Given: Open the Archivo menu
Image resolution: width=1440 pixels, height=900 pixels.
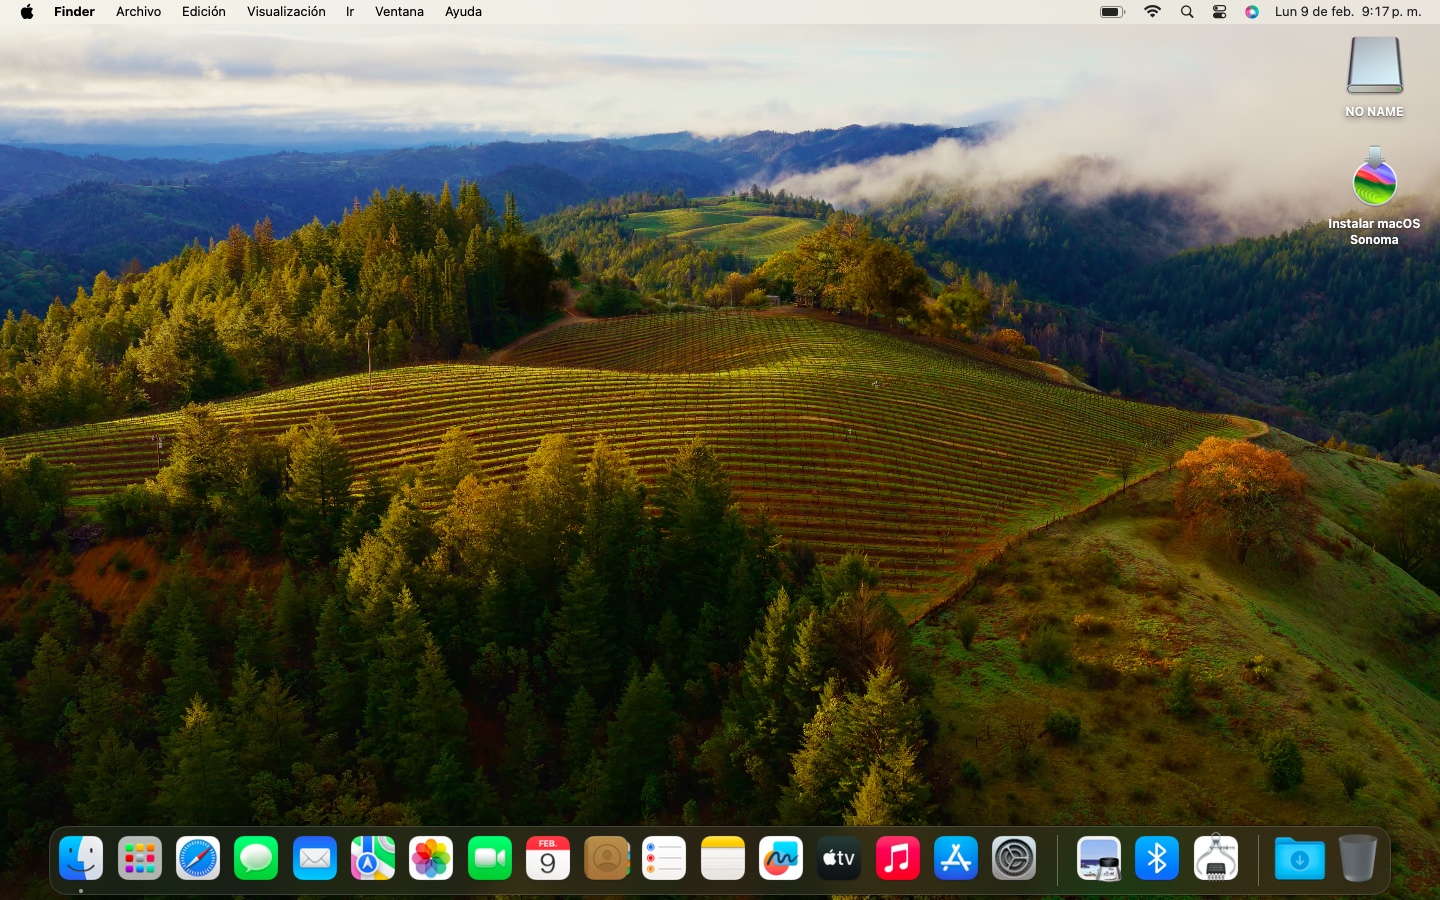Looking at the screenshot, I should [138, 12].
